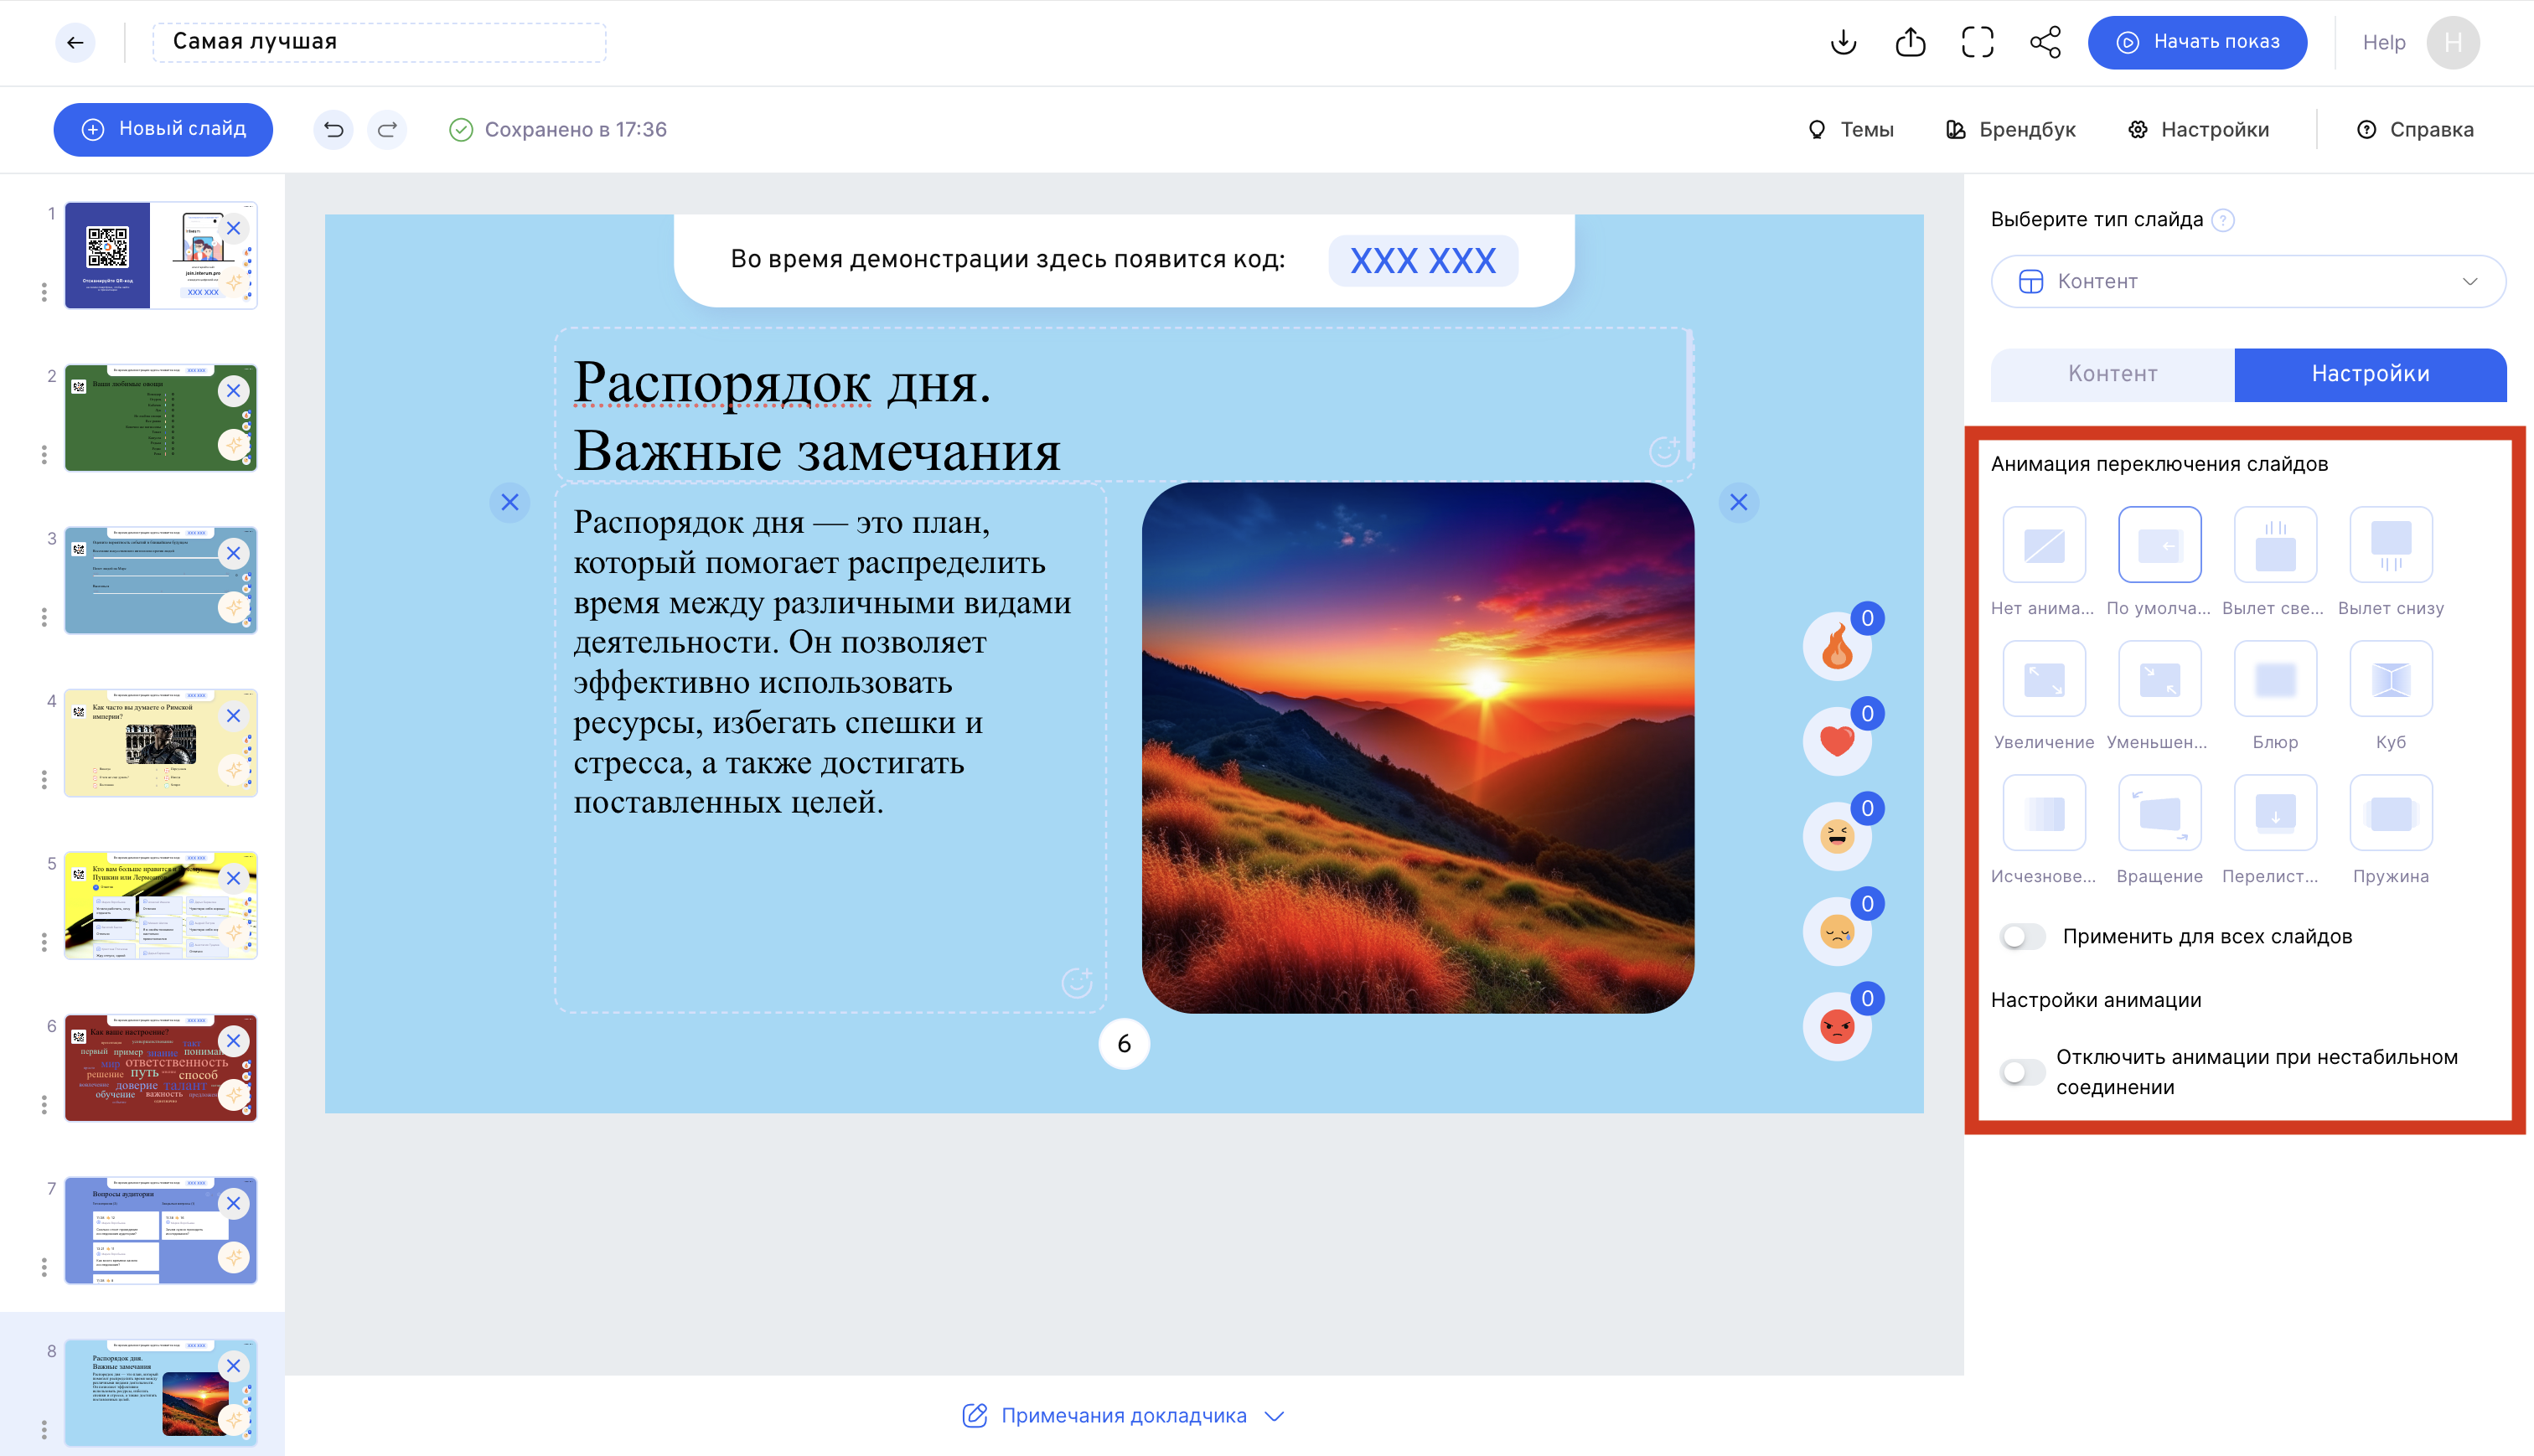Click the fullscreen frame icon

(1977, 42)
